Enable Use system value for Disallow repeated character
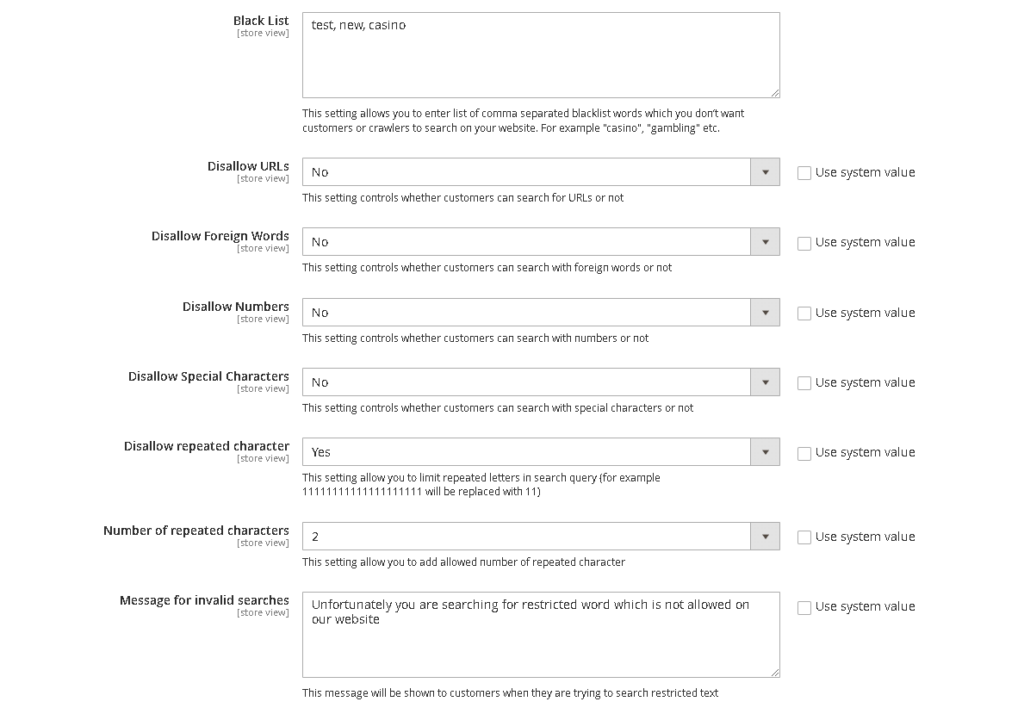Image resolution: width=1024 pixels, height=714 pixels. pos(804,453)
